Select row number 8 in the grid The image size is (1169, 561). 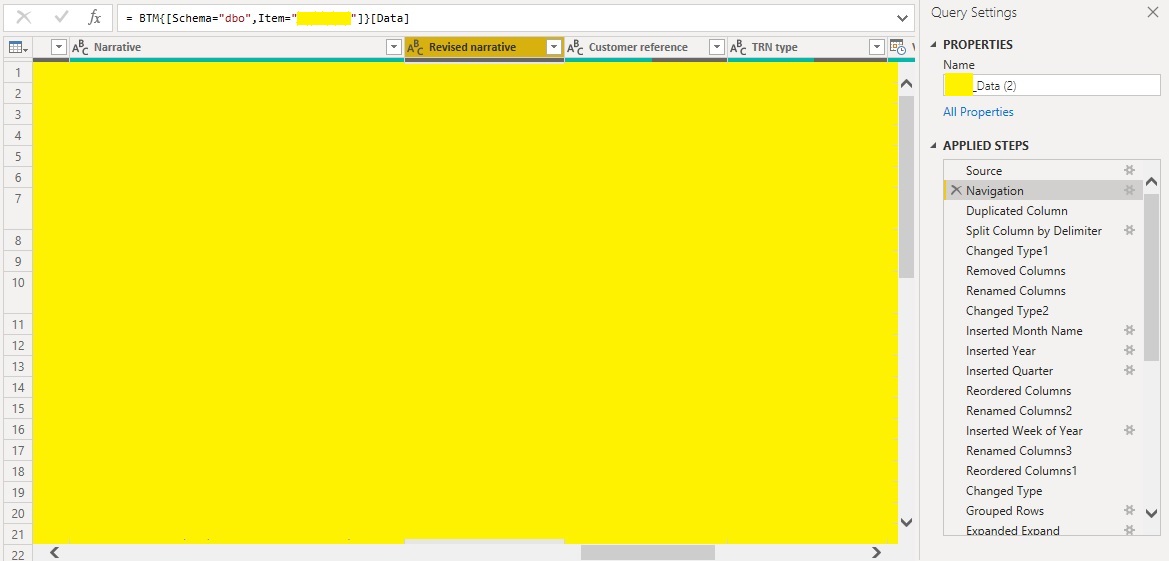coord(16,240)
